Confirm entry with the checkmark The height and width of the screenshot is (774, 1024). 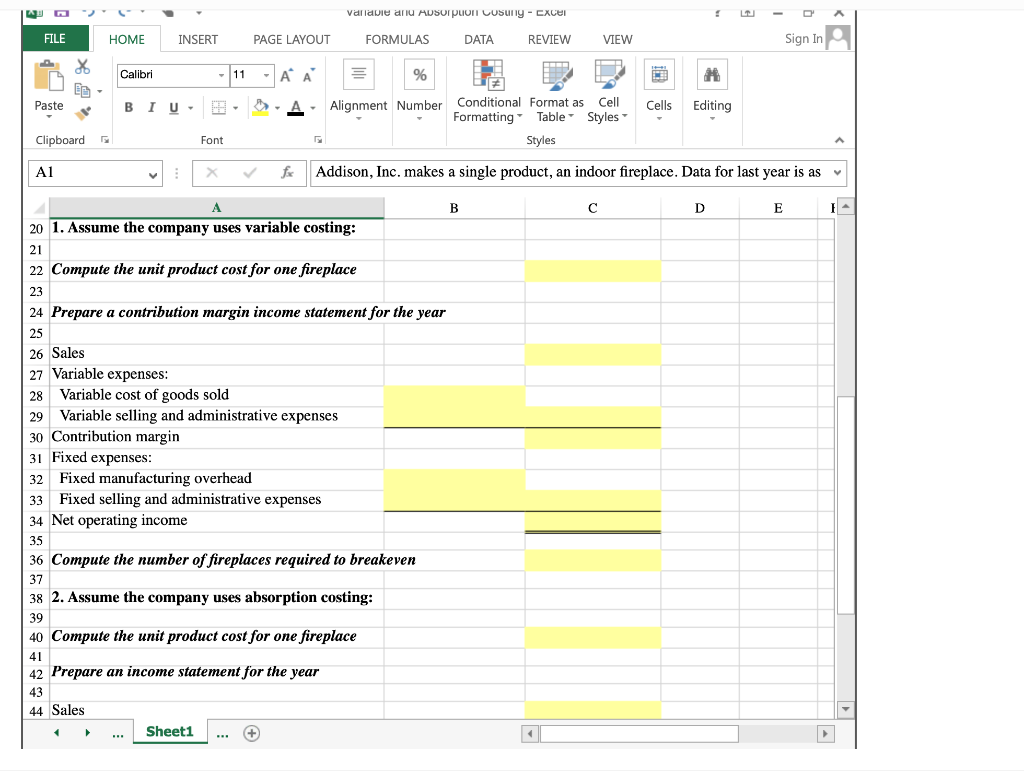point(249,172)
